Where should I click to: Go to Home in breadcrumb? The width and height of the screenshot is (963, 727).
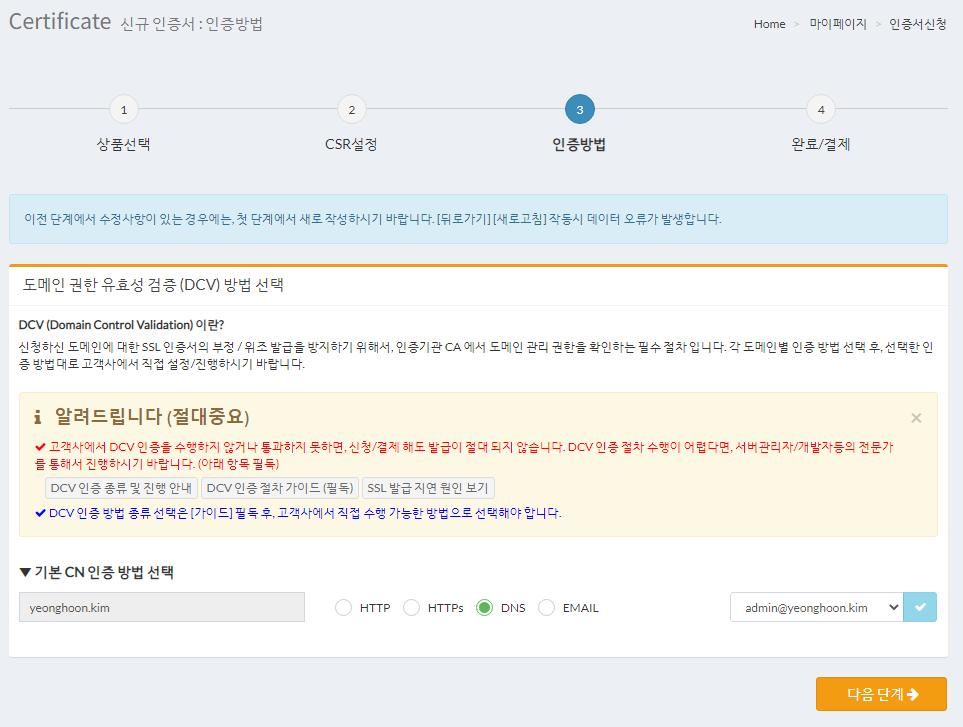pyautogui.click(x=769, y=24)
